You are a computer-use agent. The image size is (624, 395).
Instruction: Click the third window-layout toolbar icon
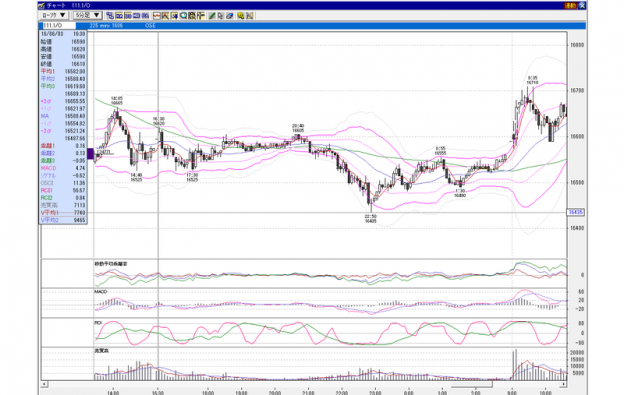point(128,16)
